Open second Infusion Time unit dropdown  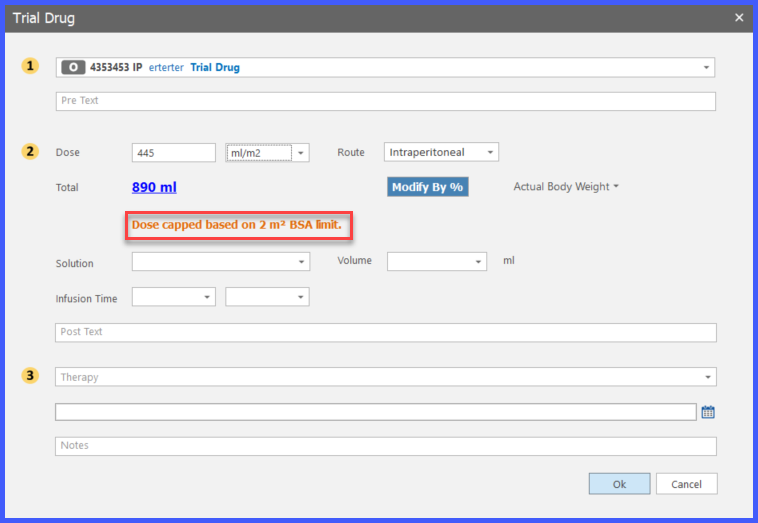(x=267, y=297)
